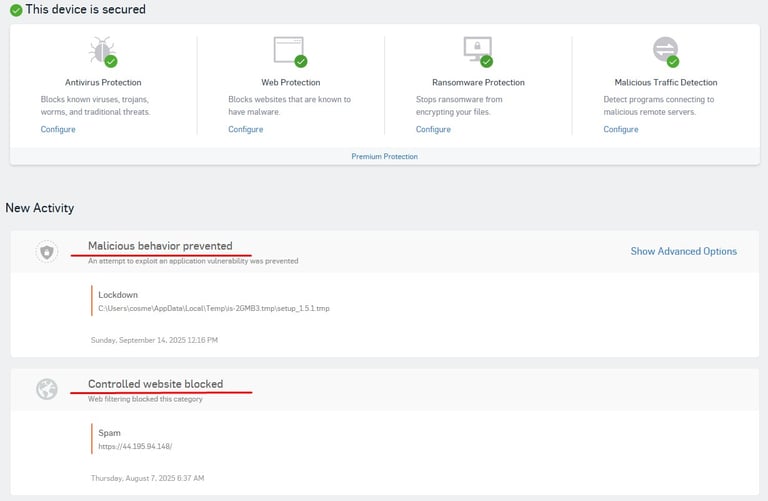Click the blocked URL https://44.195.94.148/

pos(135,446)
